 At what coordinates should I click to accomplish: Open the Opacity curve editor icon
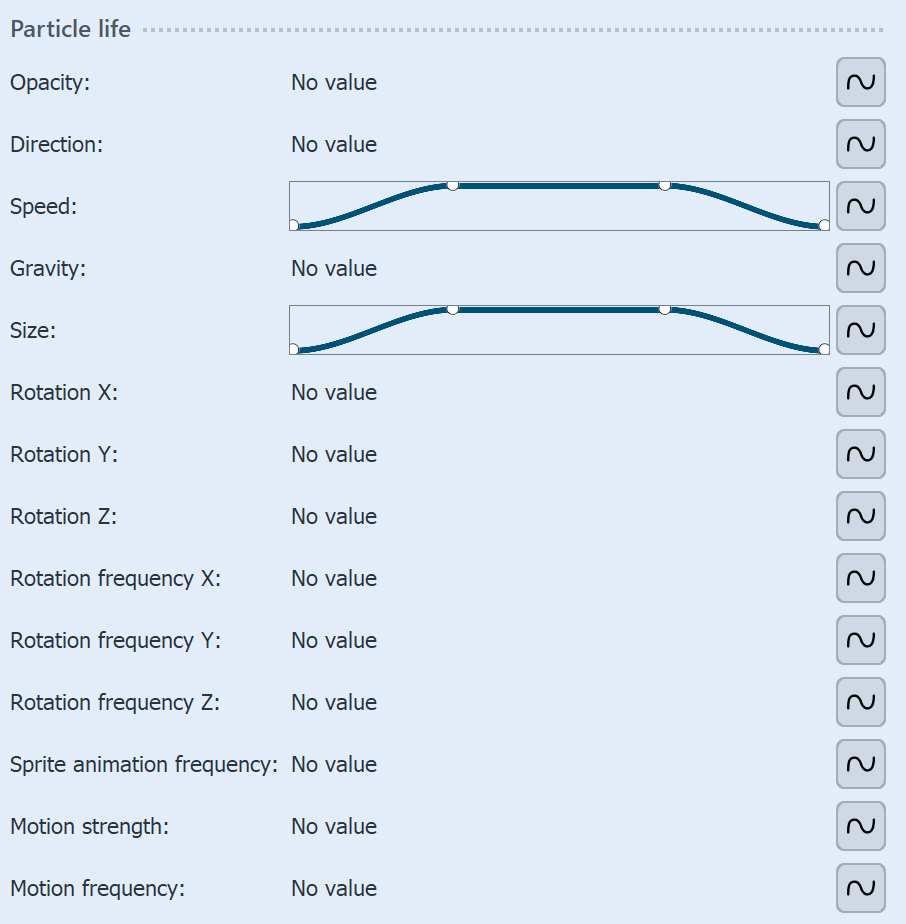pyautogui.click(x=860, y=83)
